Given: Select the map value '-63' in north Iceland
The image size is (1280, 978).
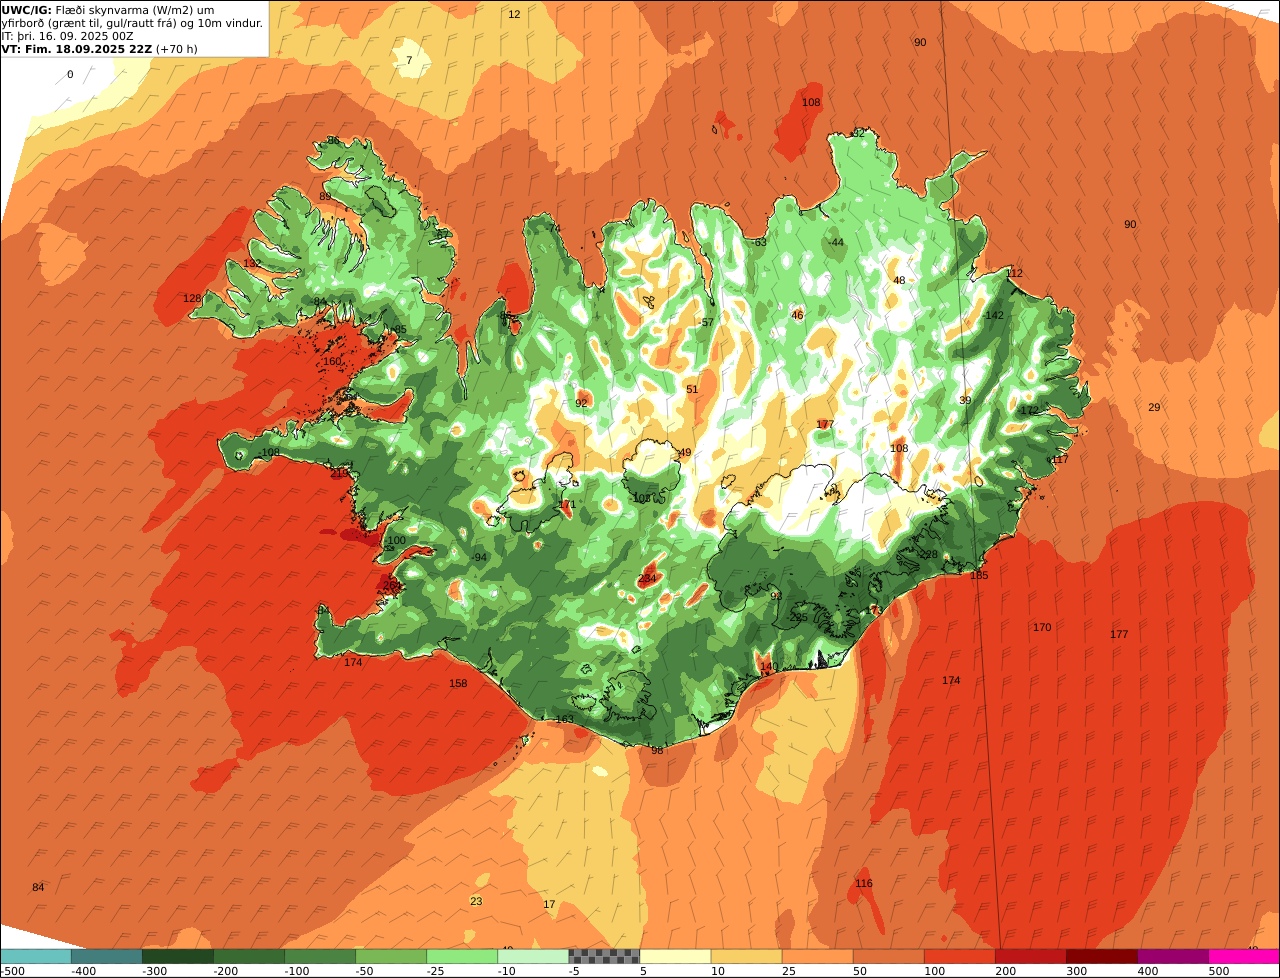Looking at the screenshot, I should click(x=758, y=243).
